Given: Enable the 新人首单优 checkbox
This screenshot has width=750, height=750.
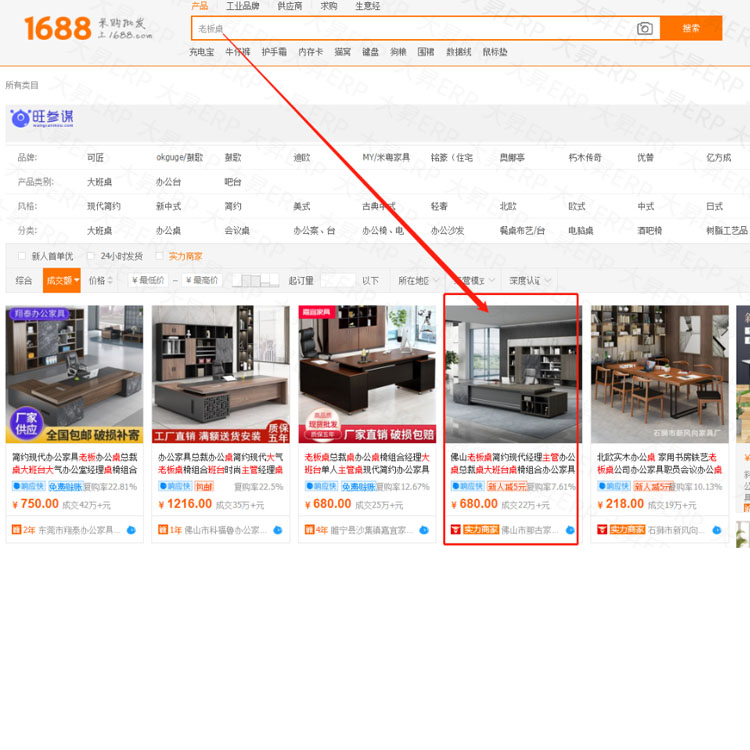Looking at the screenshot, I should (x=22, y=256).
